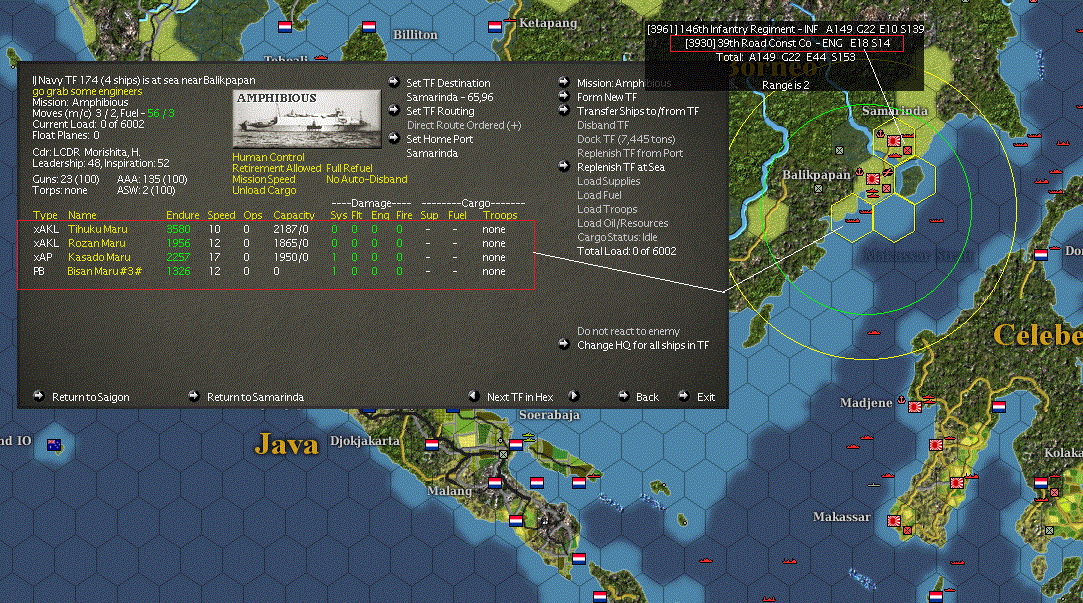Toggle the Human Control setting
Image resolution: width=1083 pixels, height=603 pixels.
[268, 157]
